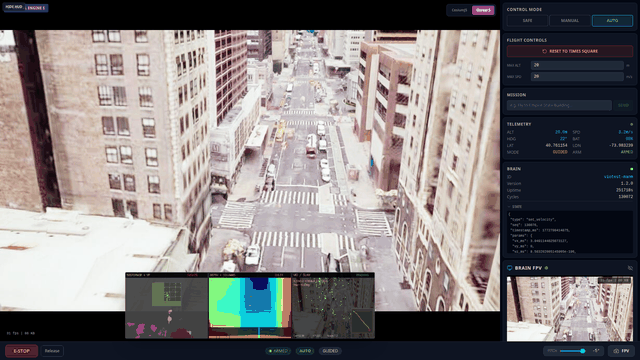Viewport: 640px width, 360px height.
Task: Click the Brain Uptime value
Action: [x=624, y=190]
